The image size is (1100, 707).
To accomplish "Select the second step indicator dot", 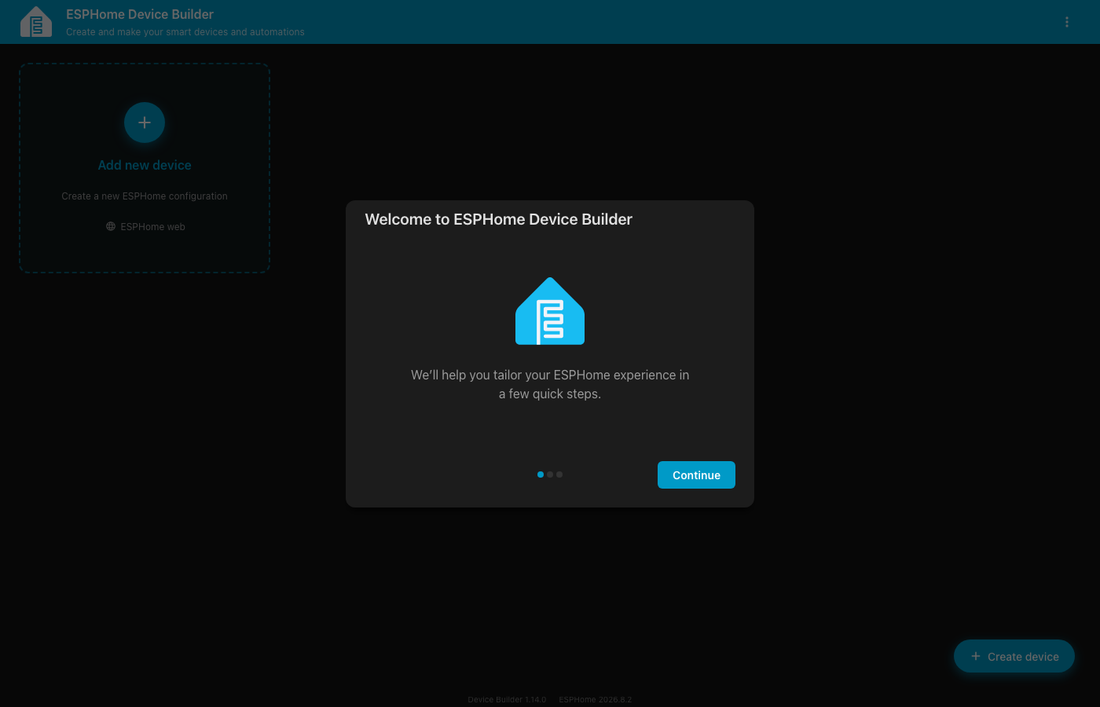I will pyautogui.click(x=550, y=475).
